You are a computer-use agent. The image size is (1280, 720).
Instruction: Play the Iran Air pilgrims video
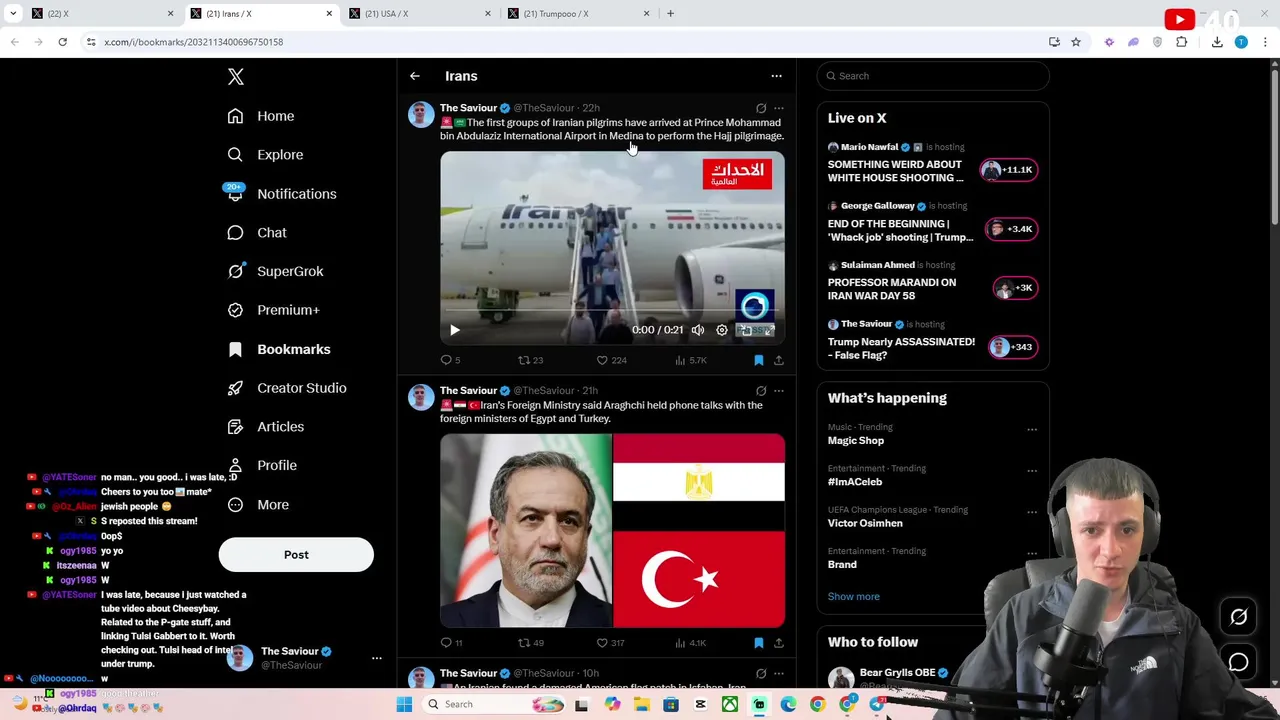pyautogui.click(x=455, y=330)
